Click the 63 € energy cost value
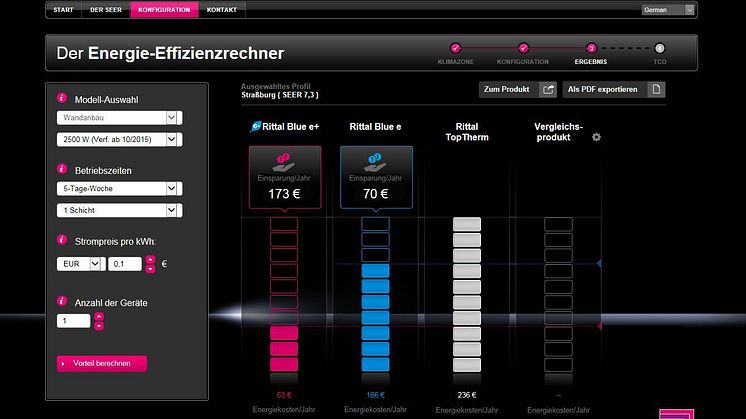The image size is (746, 419). pyautogui.click(x=284, y=395)
